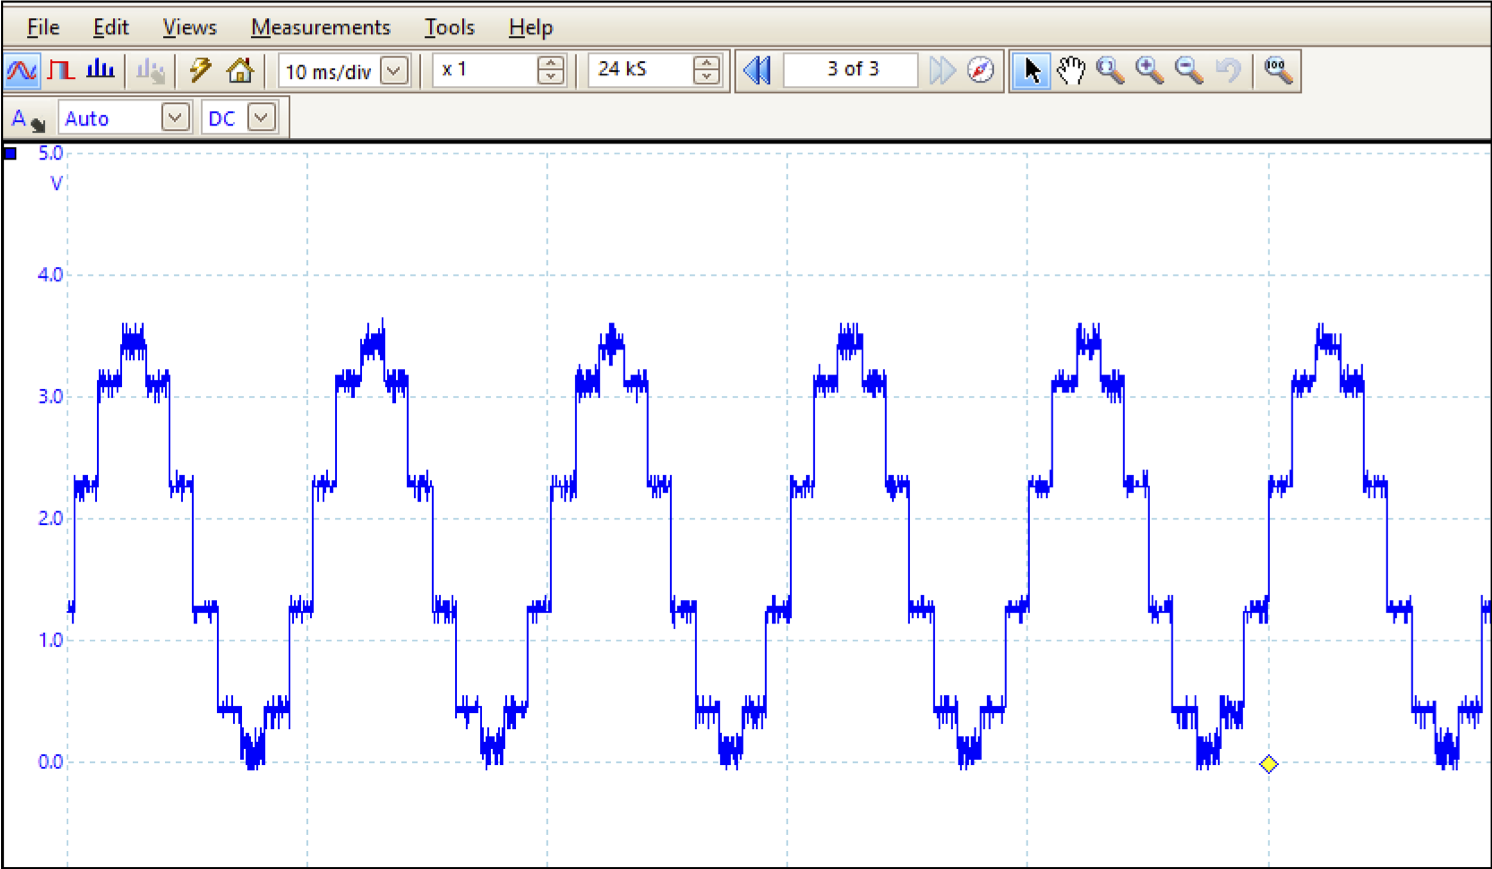Open the File menu

pyautogui.click(x=43, y=27)
